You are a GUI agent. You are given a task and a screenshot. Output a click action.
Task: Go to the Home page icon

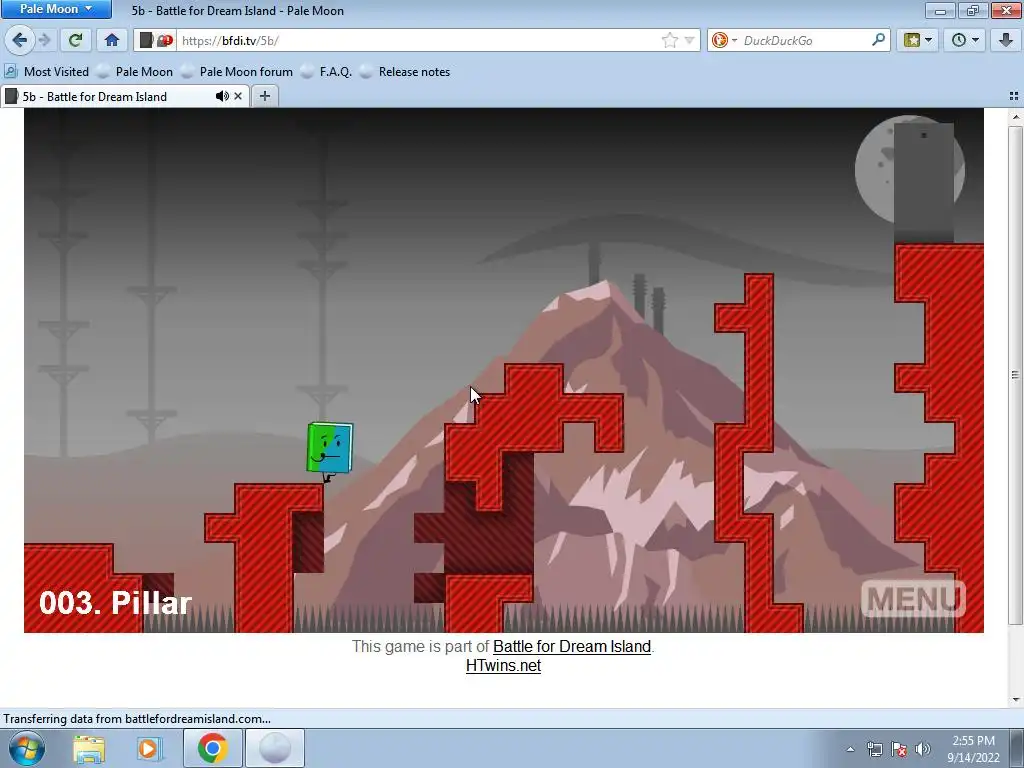click(x=112, y=40)
